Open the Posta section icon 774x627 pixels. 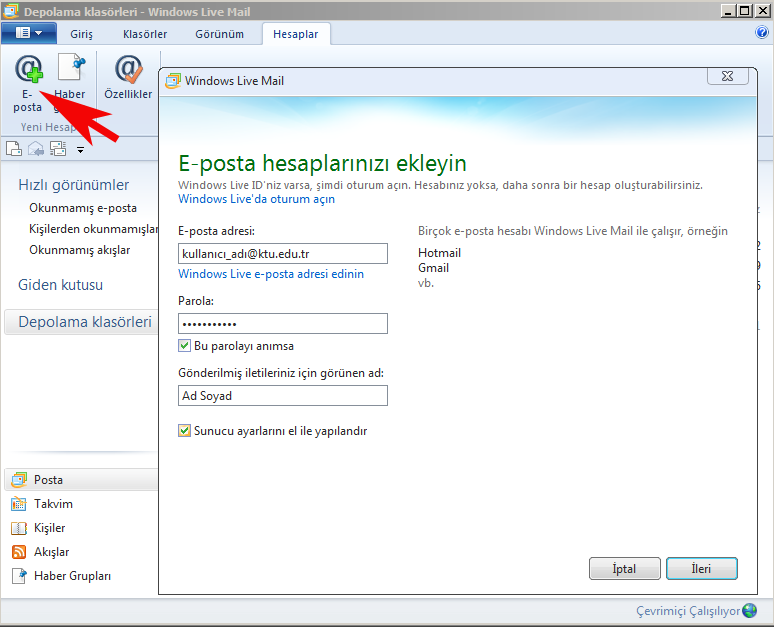(x=19, y=479)
